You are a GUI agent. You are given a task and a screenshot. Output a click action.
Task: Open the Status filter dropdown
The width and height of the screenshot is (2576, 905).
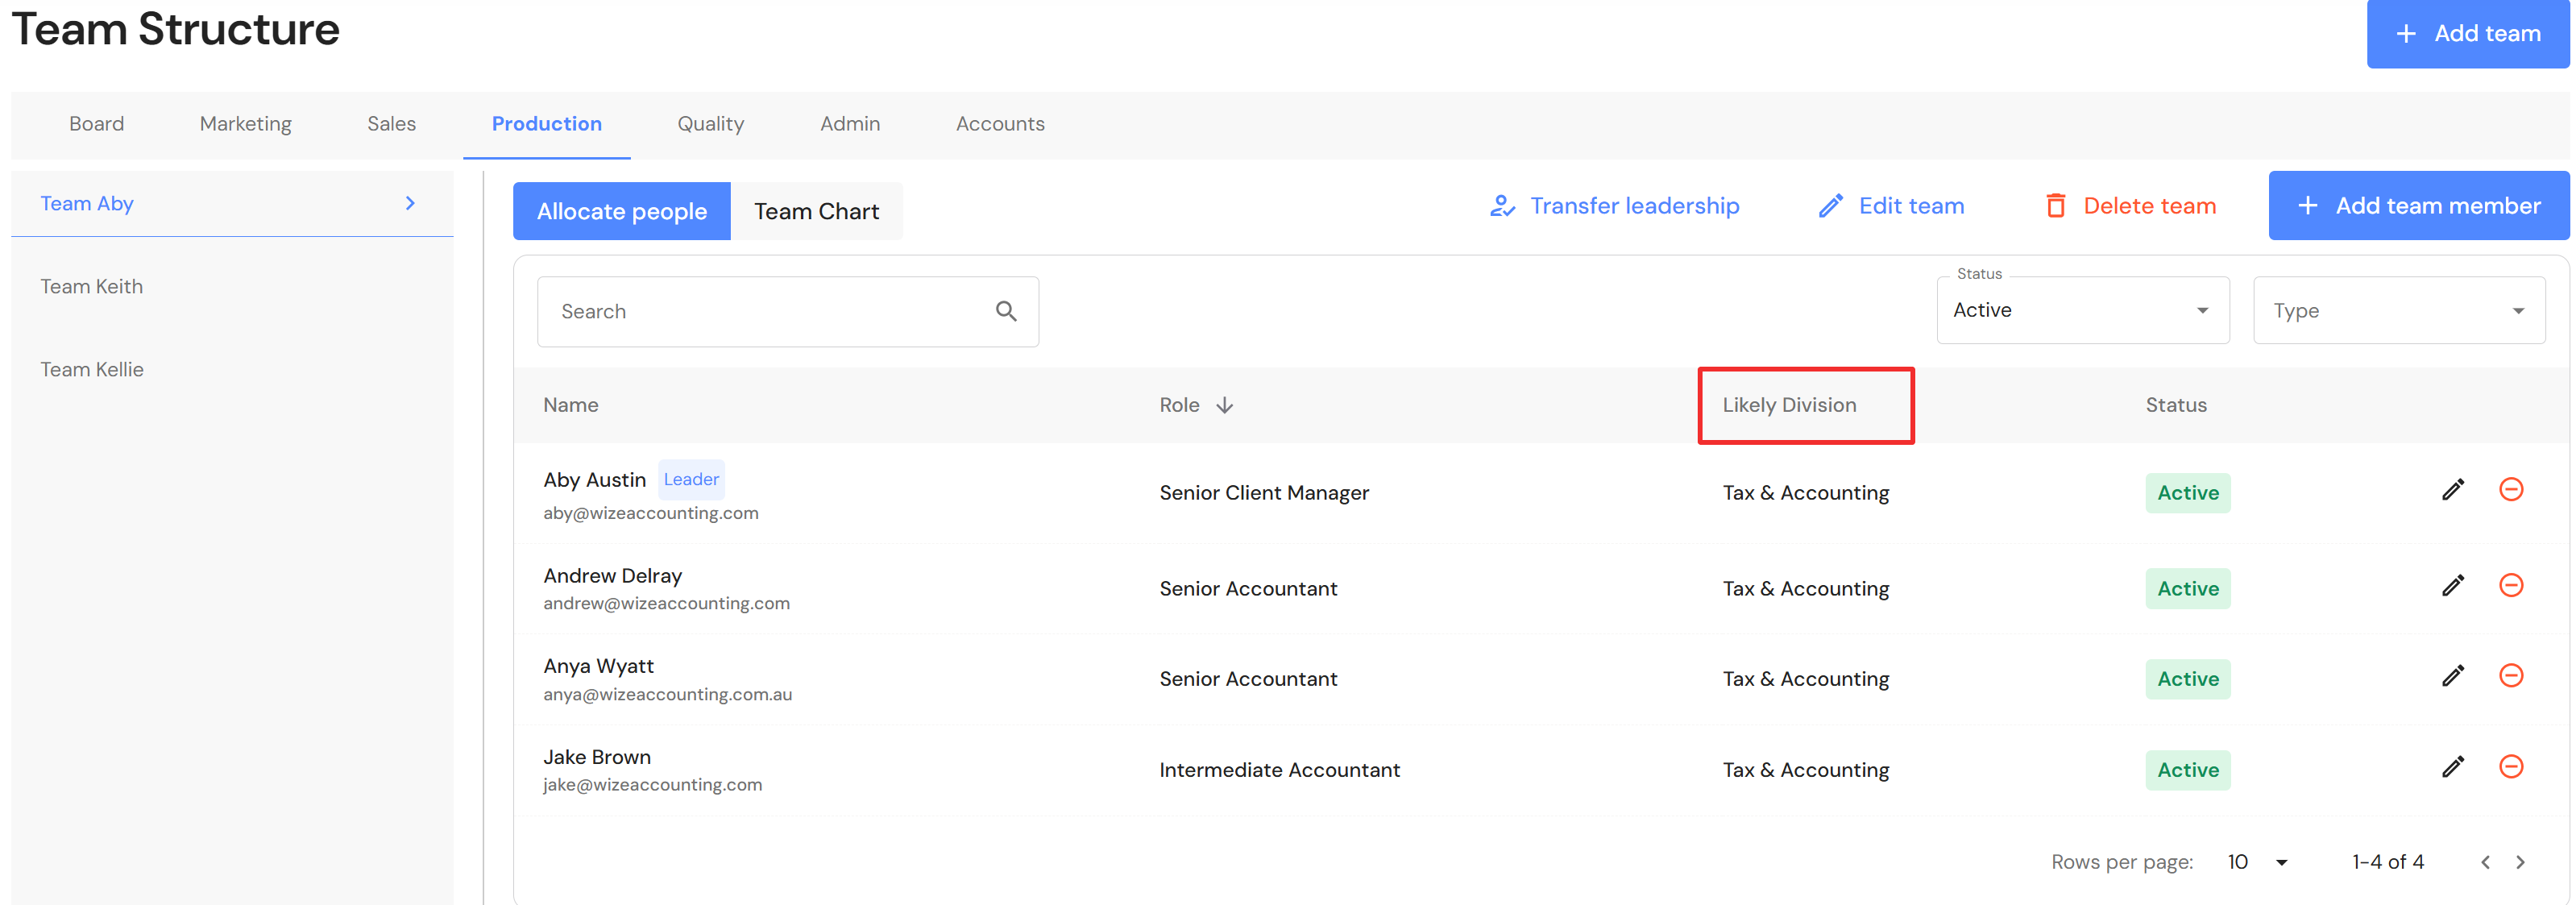pyautogui.click(x=2082, y=311)
